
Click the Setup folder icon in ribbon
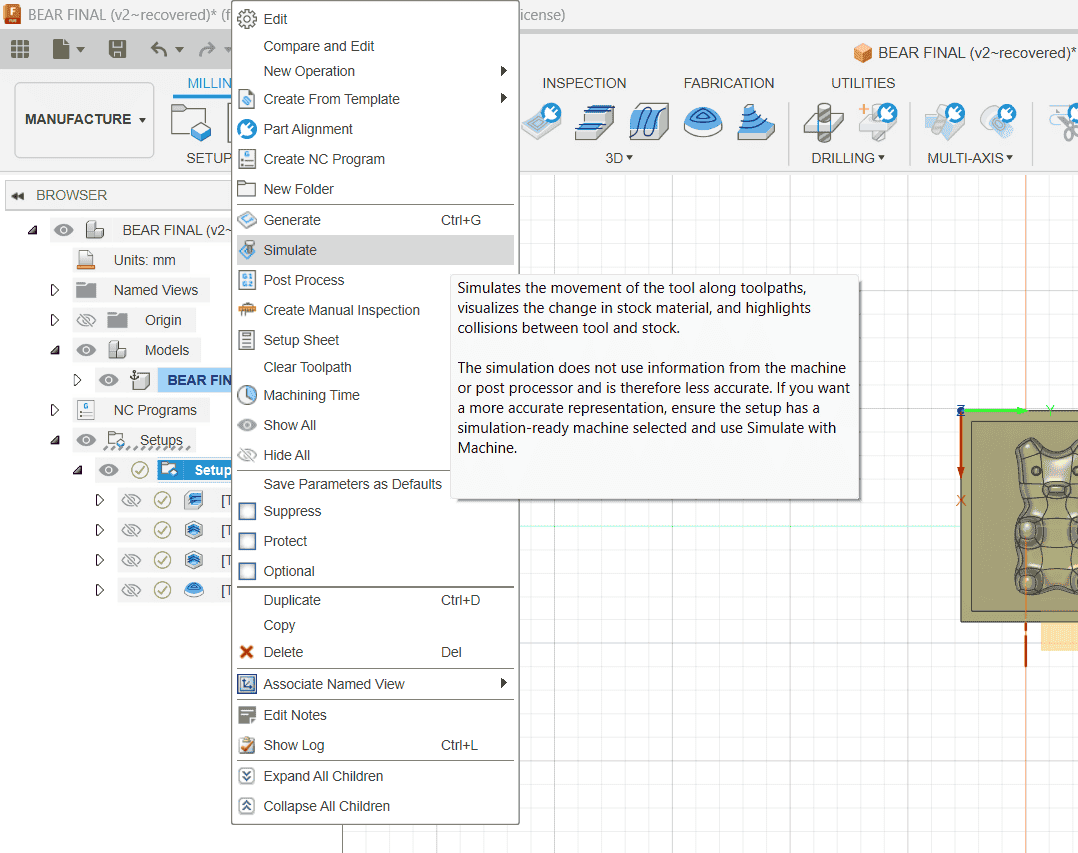(x=192, y=122)
